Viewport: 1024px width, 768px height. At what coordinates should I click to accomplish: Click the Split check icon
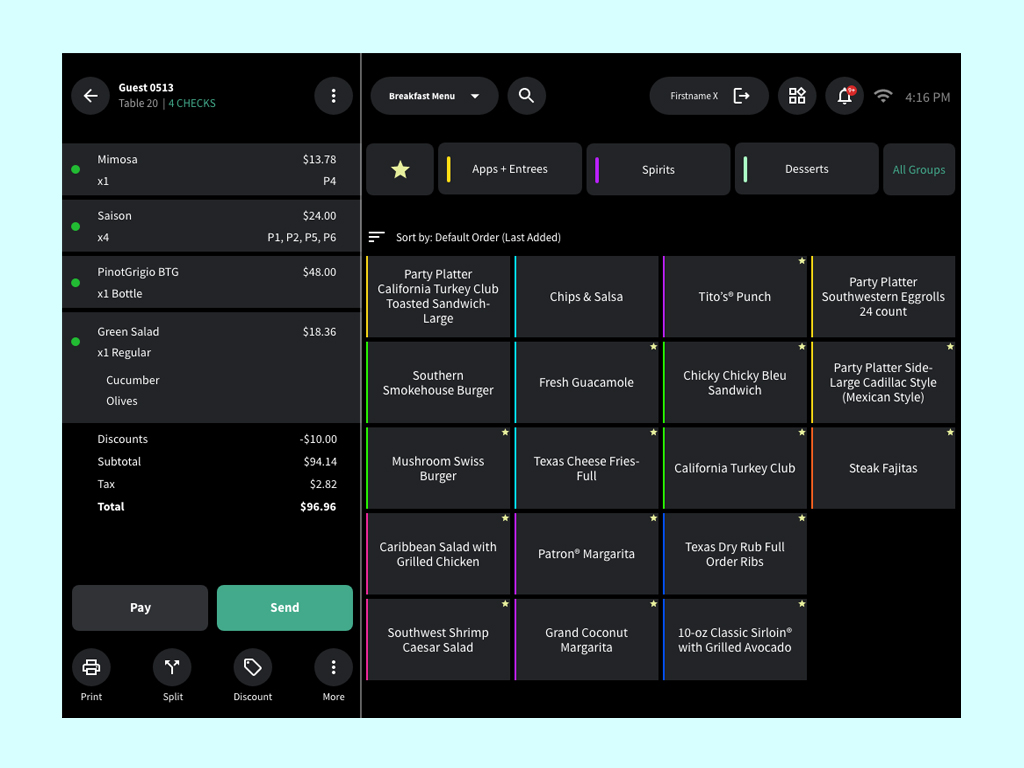[x=172, y=667]
